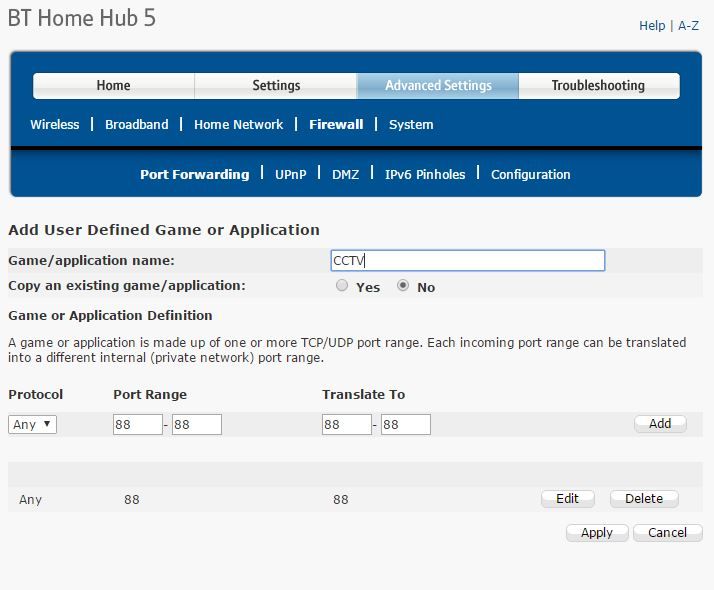Select the Firewall section
Screen dimensions: 714x590
(x=336, y=124)
